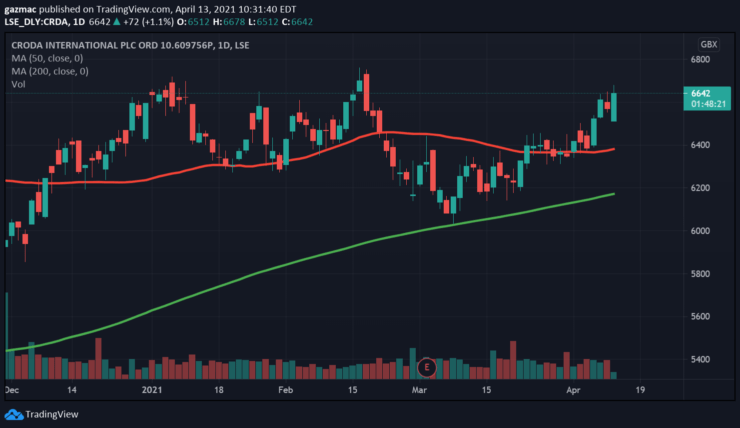Click the Vol indicator legend
The image size is (740, 428).
point(18,84)
